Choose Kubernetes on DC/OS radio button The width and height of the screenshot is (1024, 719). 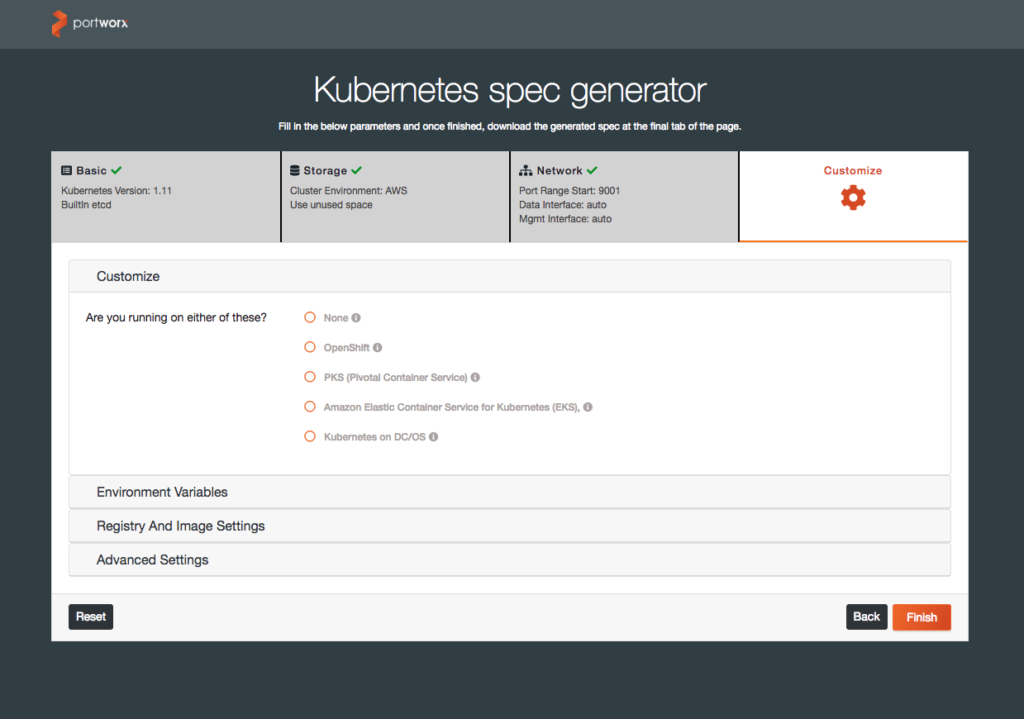coord(310,437)
